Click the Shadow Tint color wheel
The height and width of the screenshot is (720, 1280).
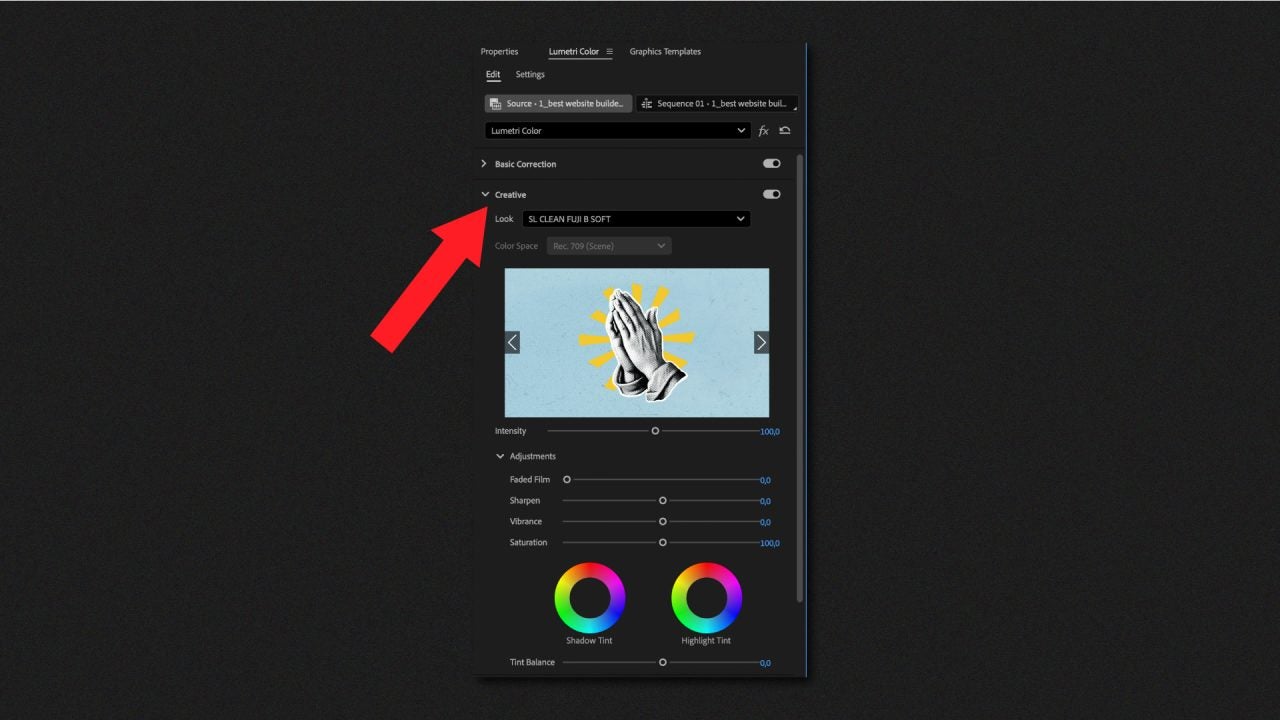tap(590, 598)
